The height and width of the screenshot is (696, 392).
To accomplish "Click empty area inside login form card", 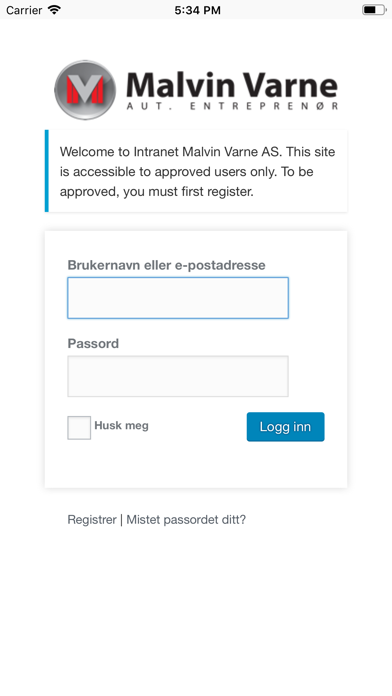I will point(196,465).
